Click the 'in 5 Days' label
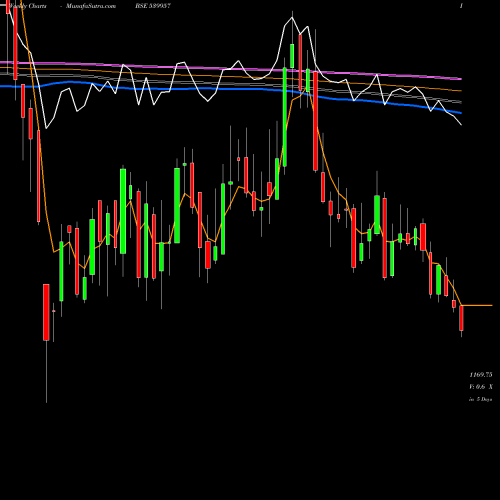Screen dimensions: 500x500 (481, 399)
